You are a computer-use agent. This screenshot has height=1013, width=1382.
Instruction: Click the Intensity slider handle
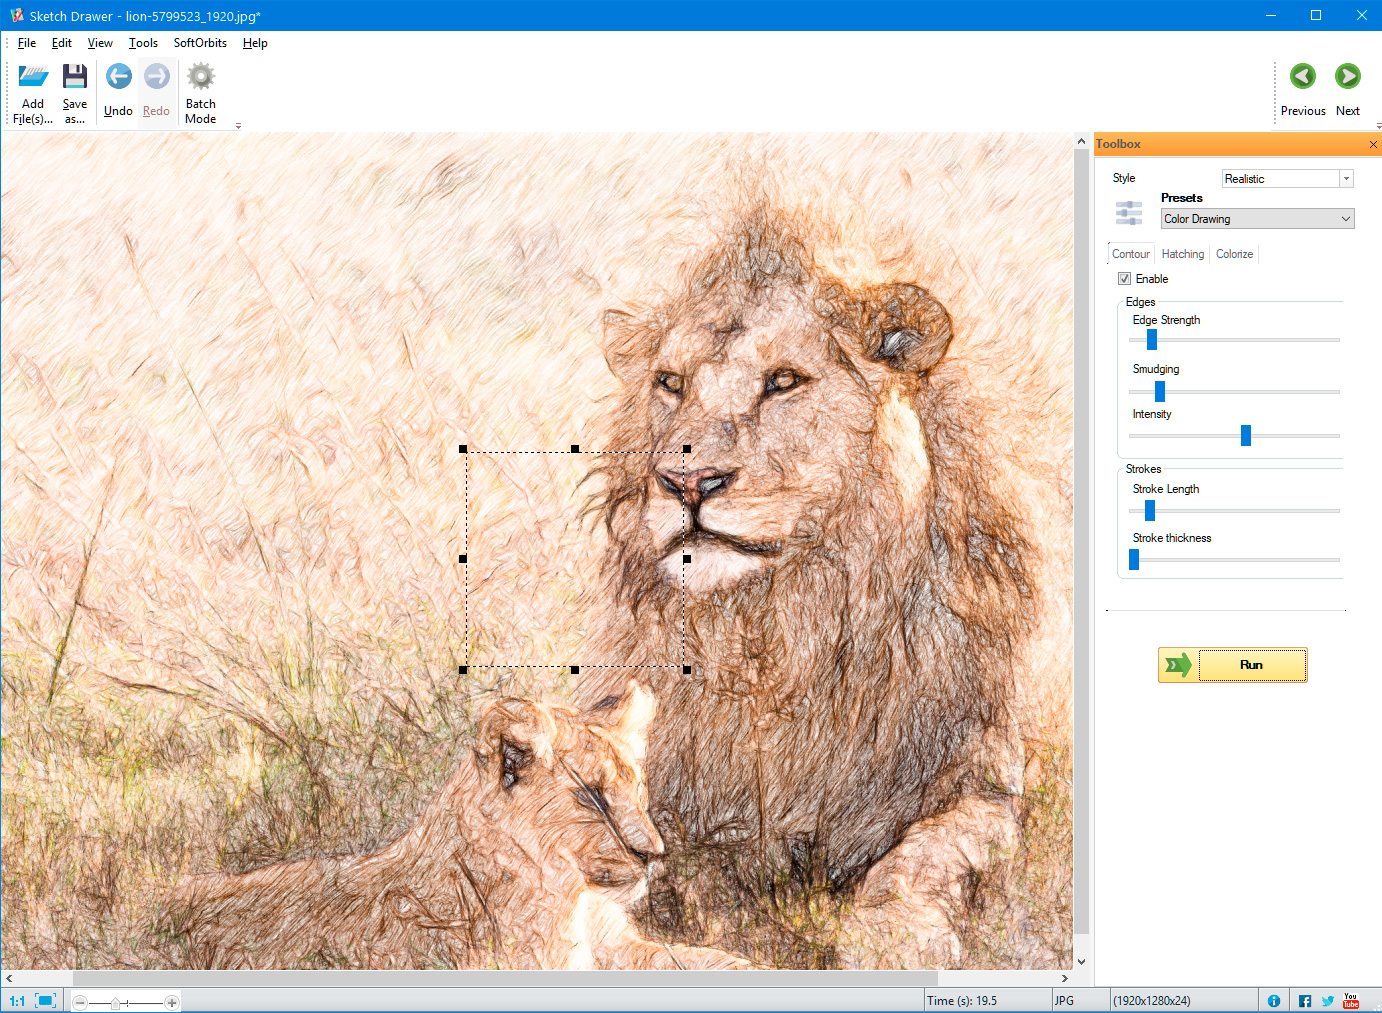[1246, 435]
